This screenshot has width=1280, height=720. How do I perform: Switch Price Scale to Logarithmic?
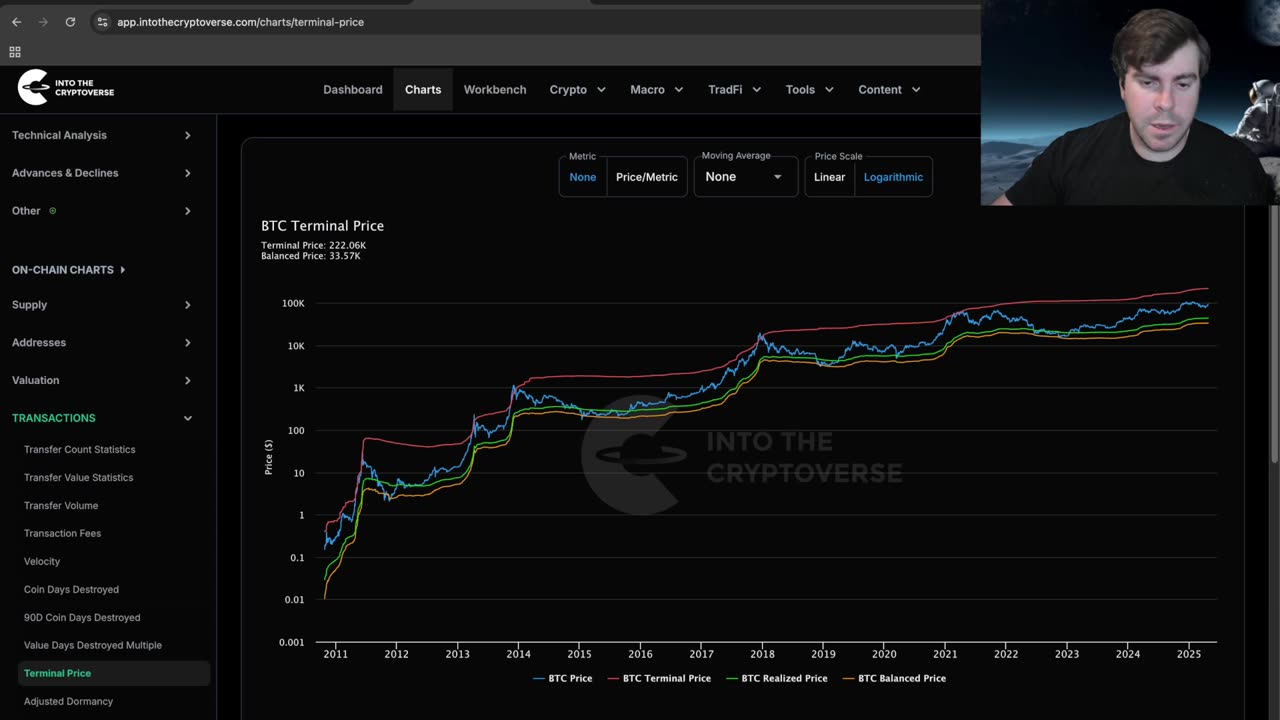tap(893, 177)
